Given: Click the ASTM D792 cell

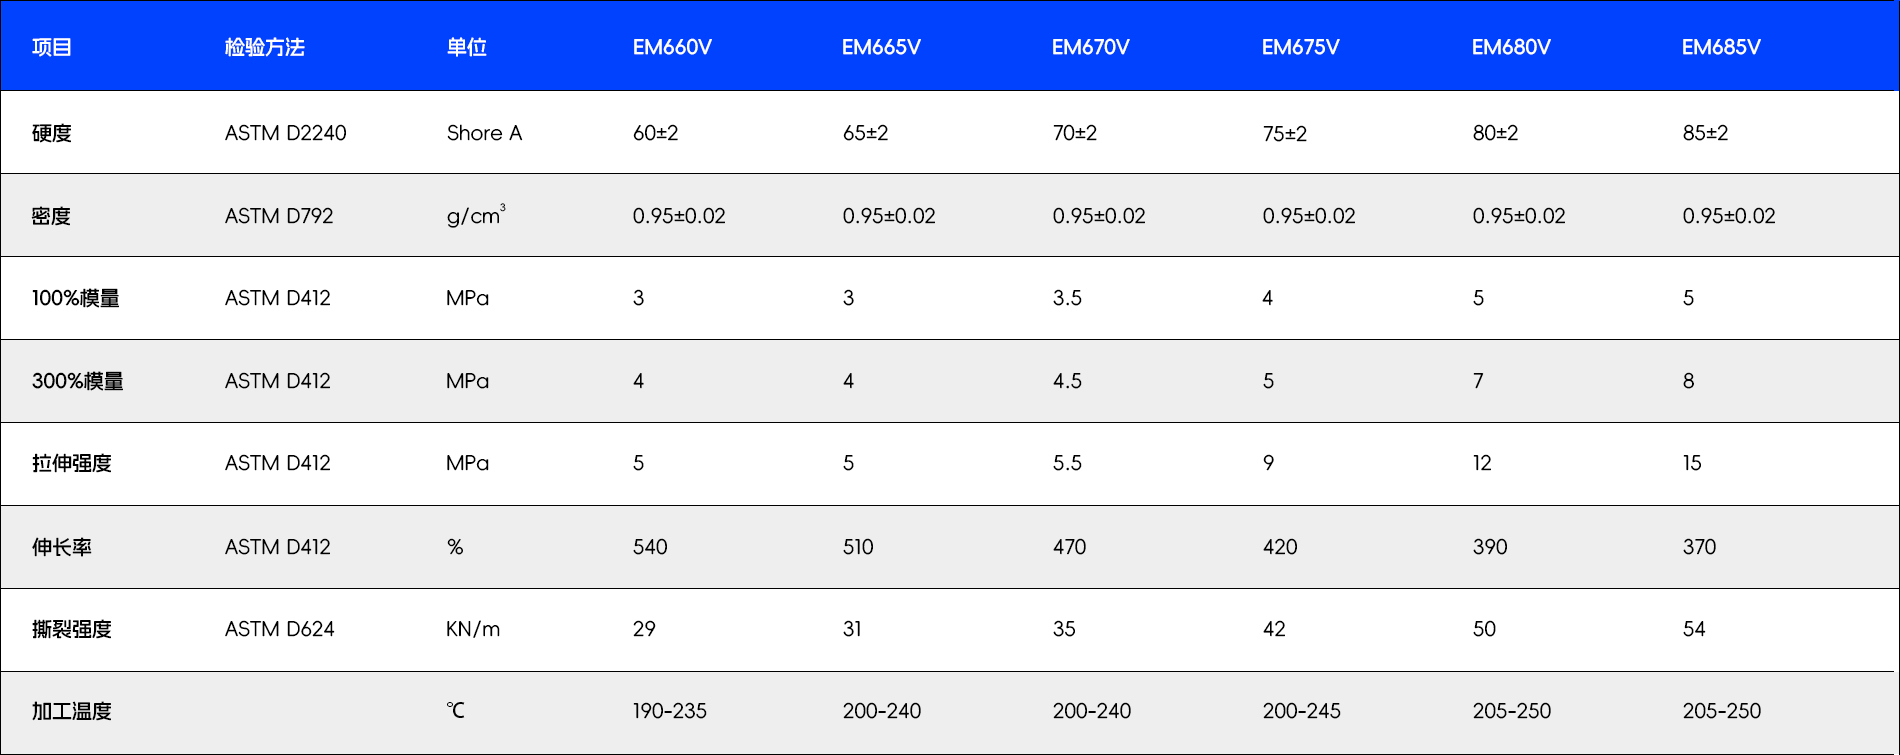Looking at the screenshot, I should click(x=279, y=216).
